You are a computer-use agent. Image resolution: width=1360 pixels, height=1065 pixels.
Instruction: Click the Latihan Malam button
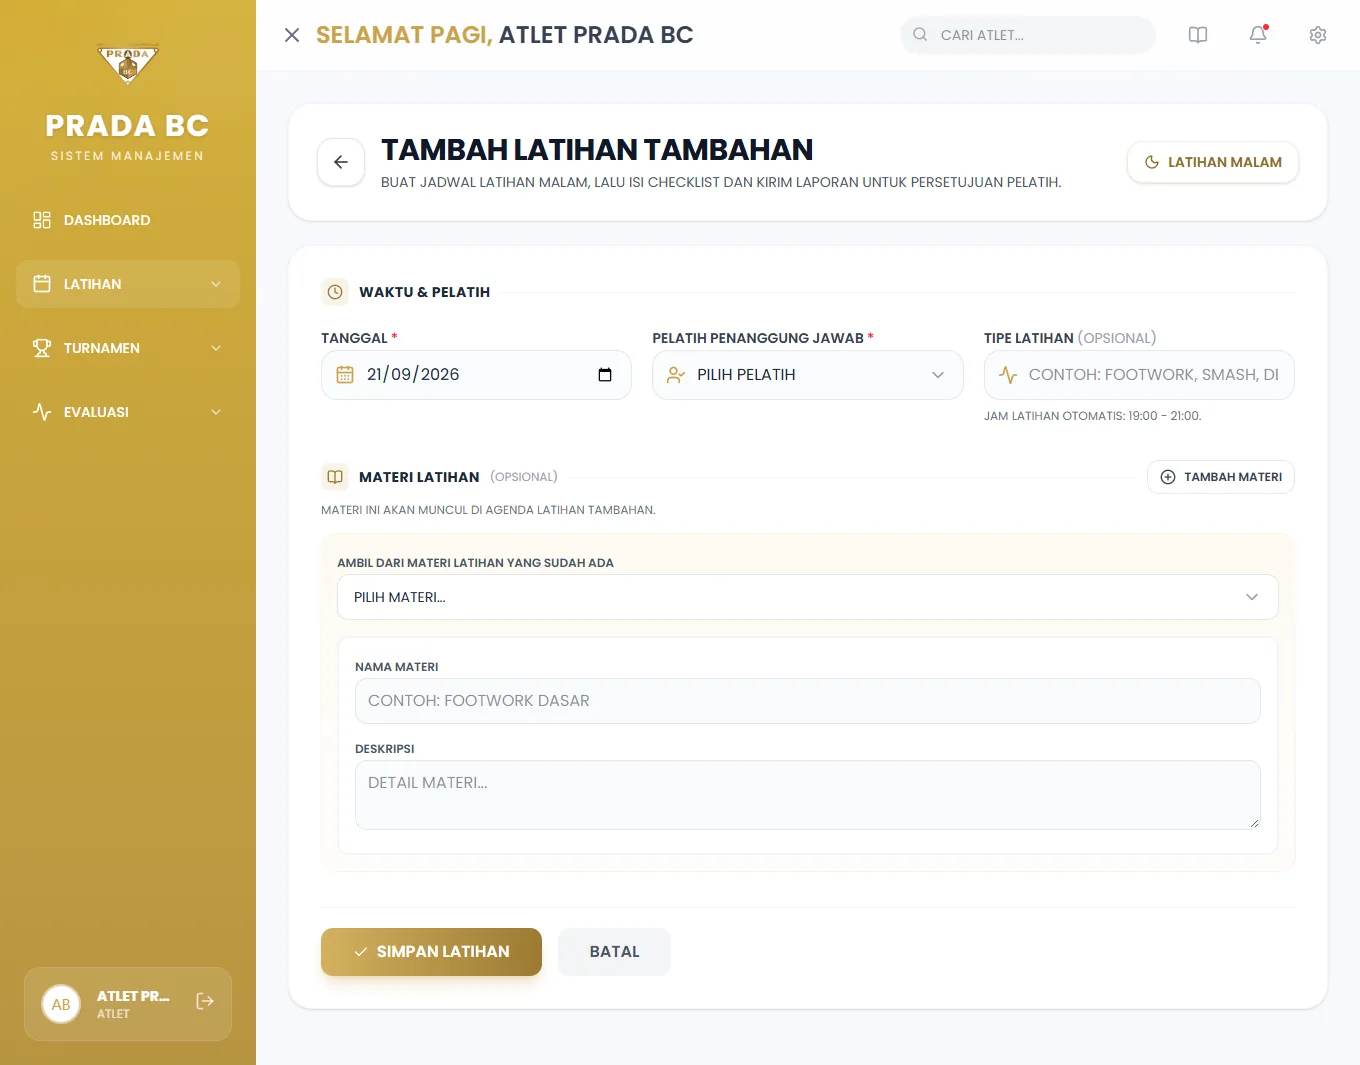1213,162
